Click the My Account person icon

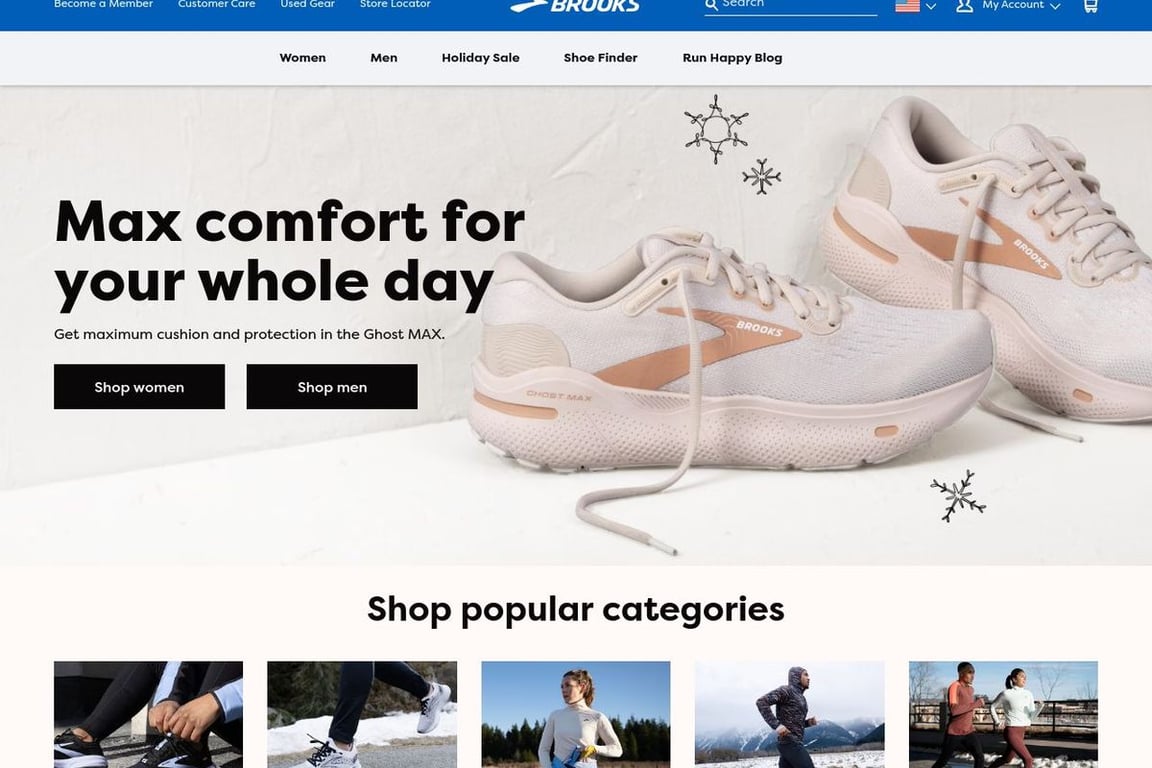click(x=965, y=5)
